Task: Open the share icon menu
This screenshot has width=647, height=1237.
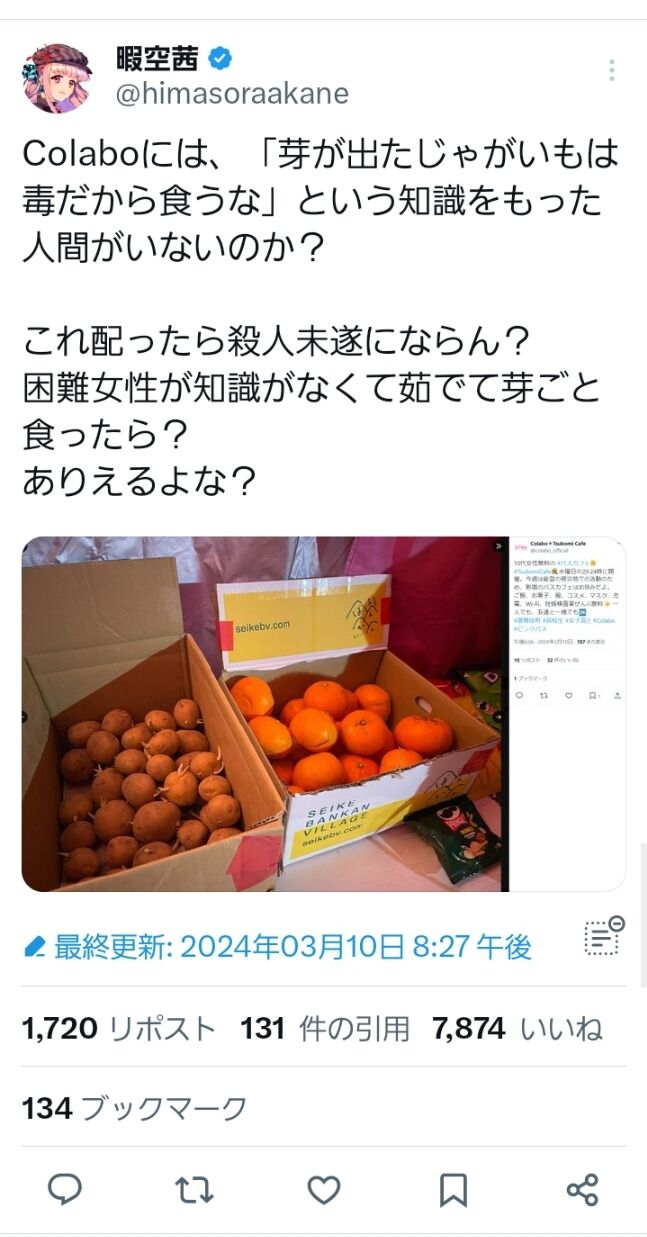Action: pos(582,1190)
